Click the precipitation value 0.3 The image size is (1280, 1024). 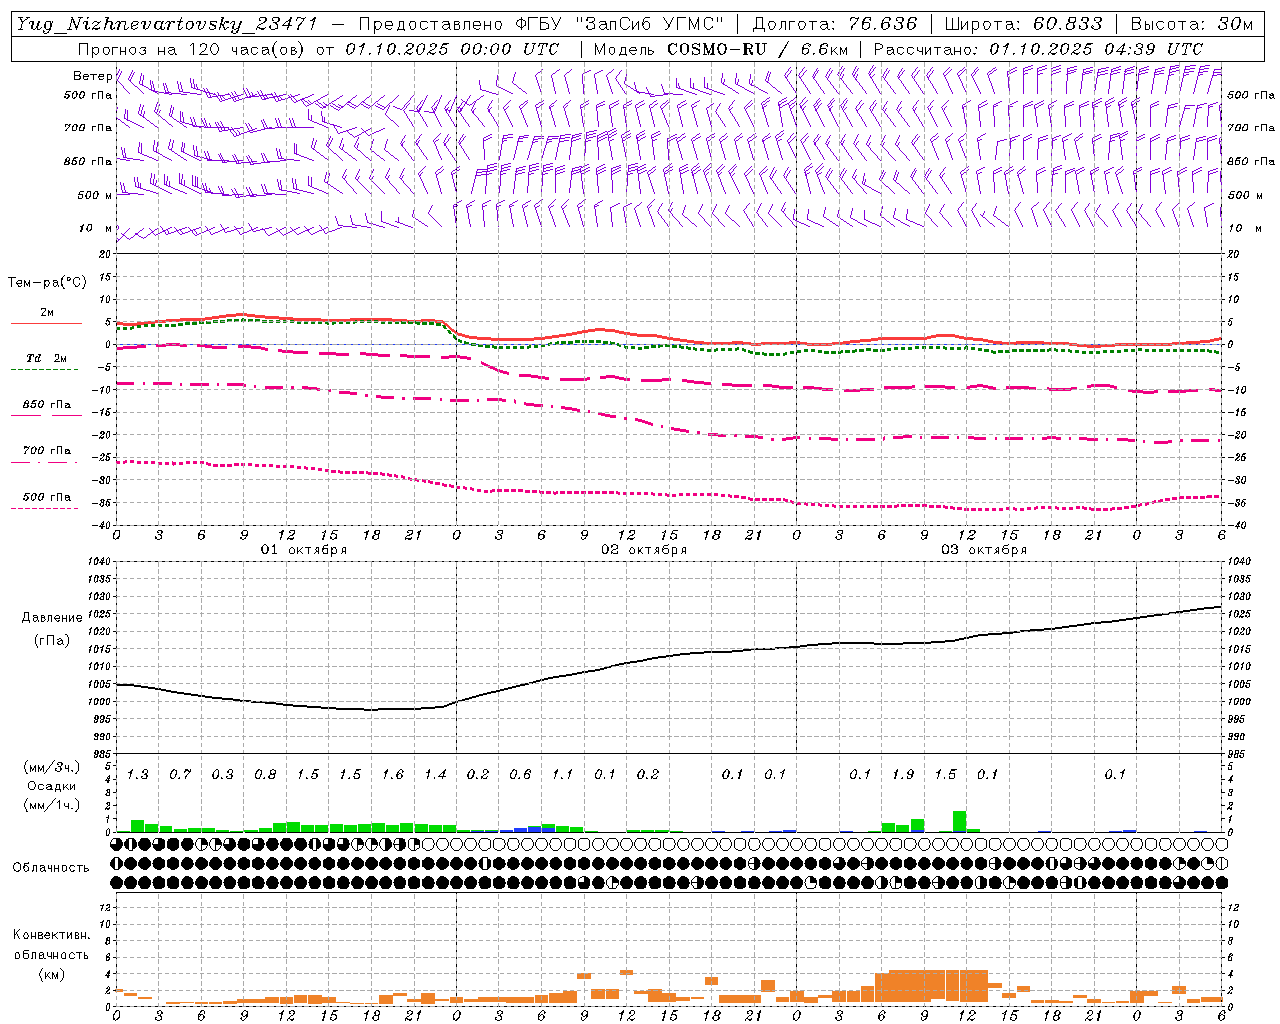[223, 774]
